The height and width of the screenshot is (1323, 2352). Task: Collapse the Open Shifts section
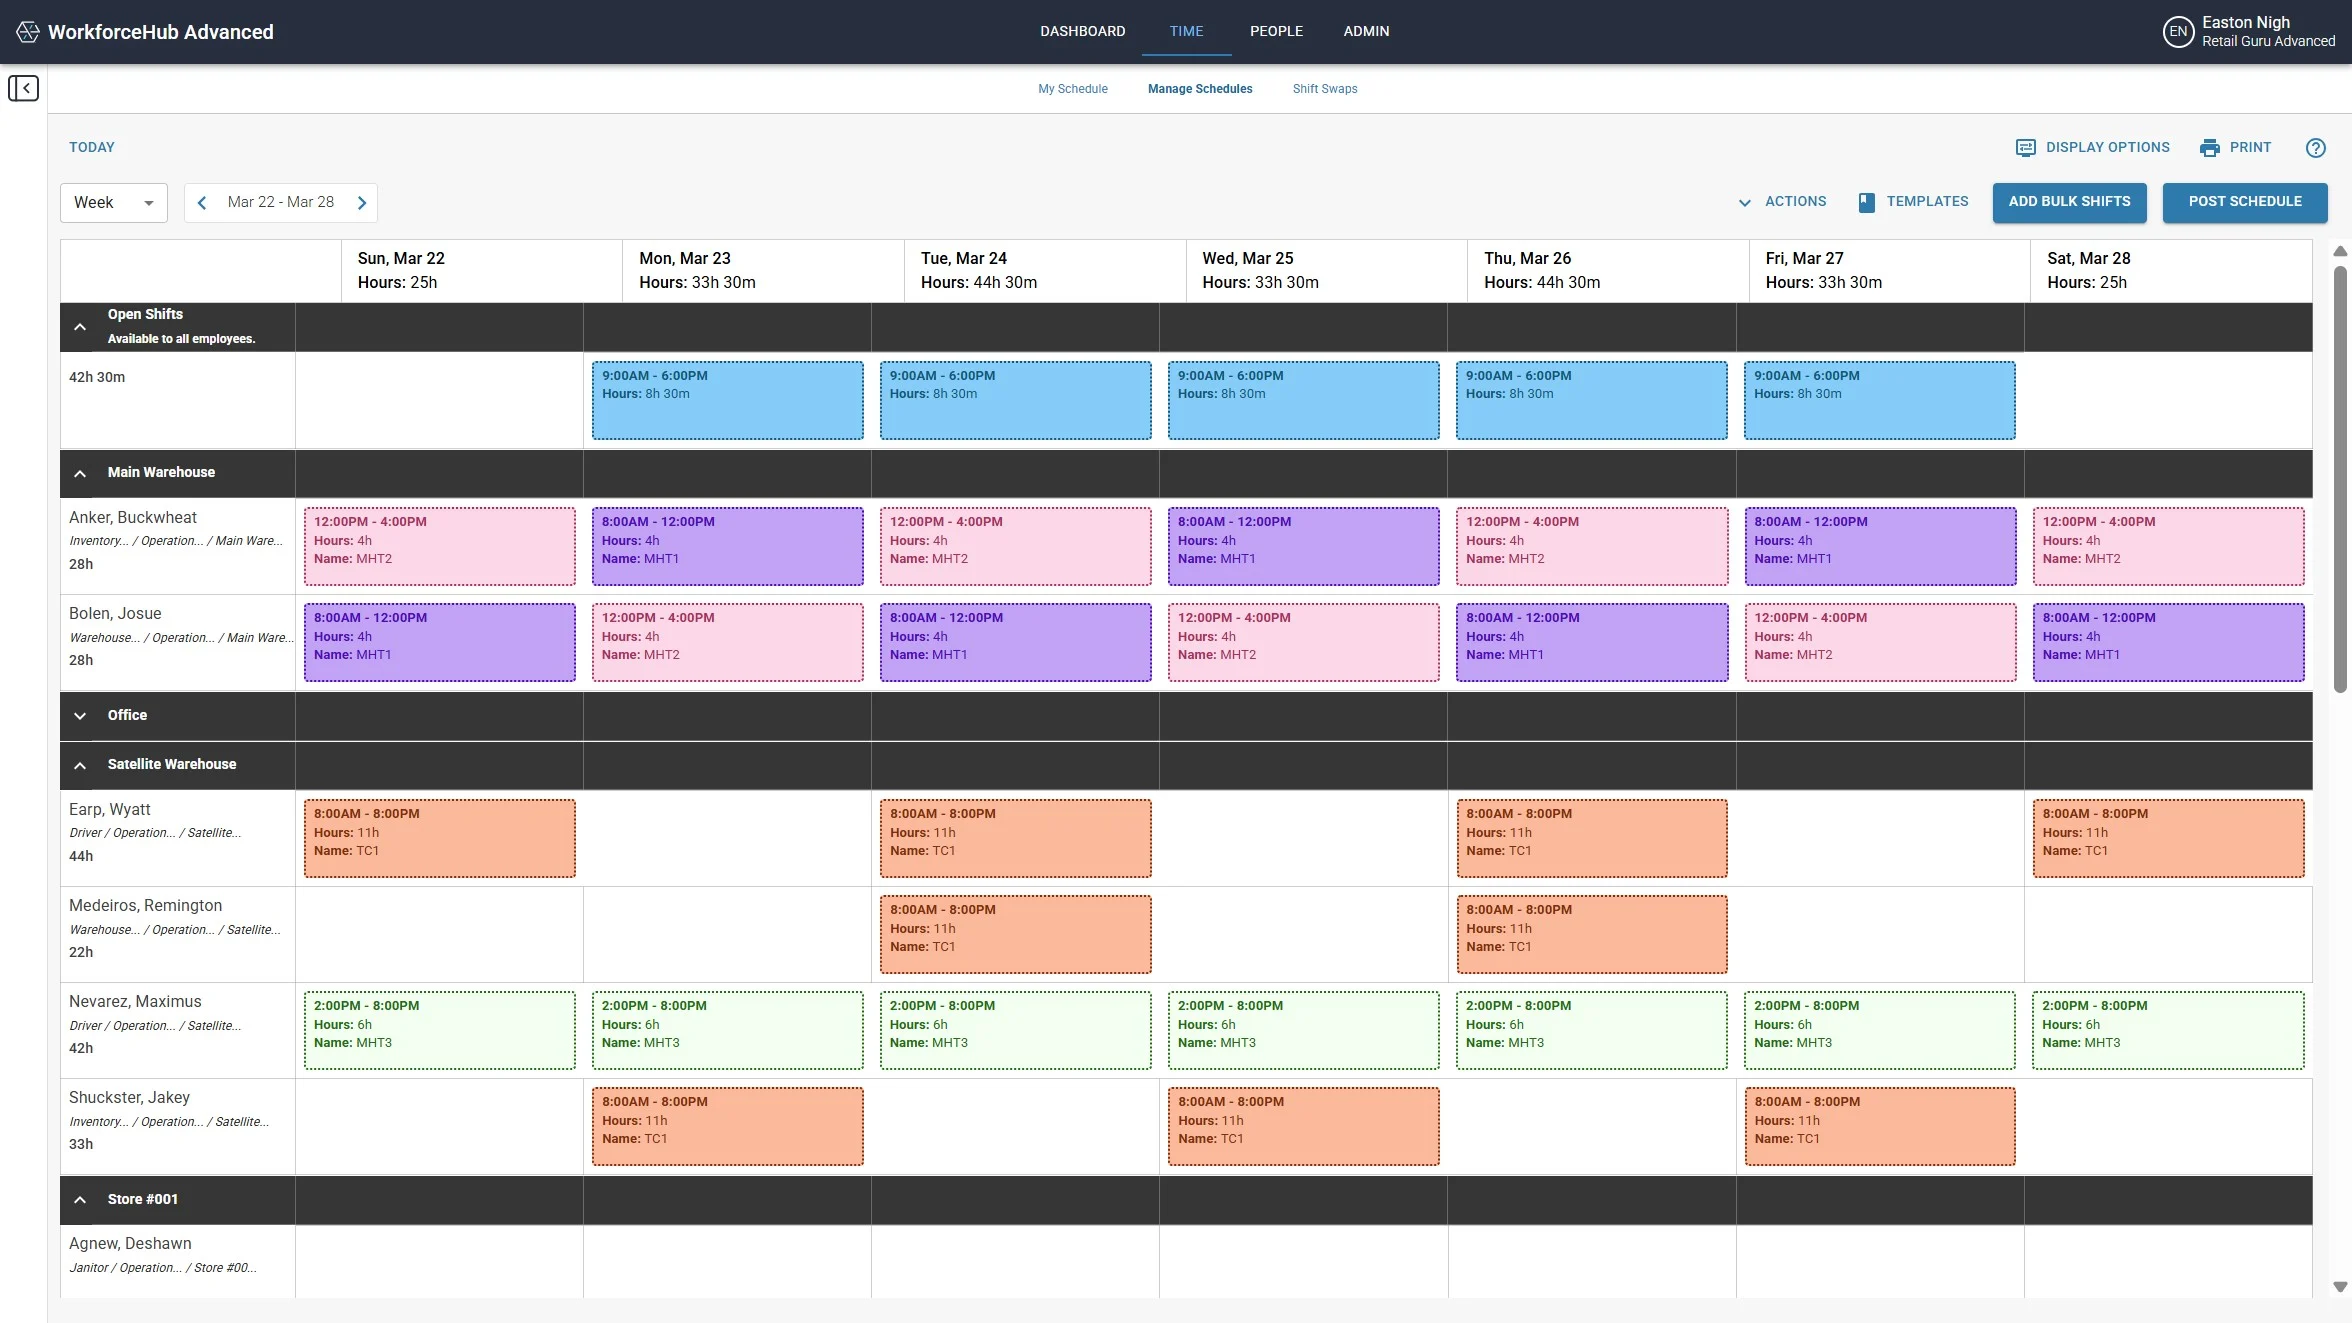pyautogui.click(x=80, y=327)
